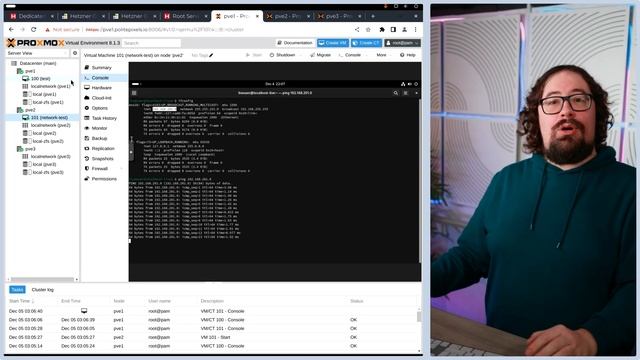Screen dimensions: 640x360
Task: Click the Documentation button
Action: [x=295, y=43]
